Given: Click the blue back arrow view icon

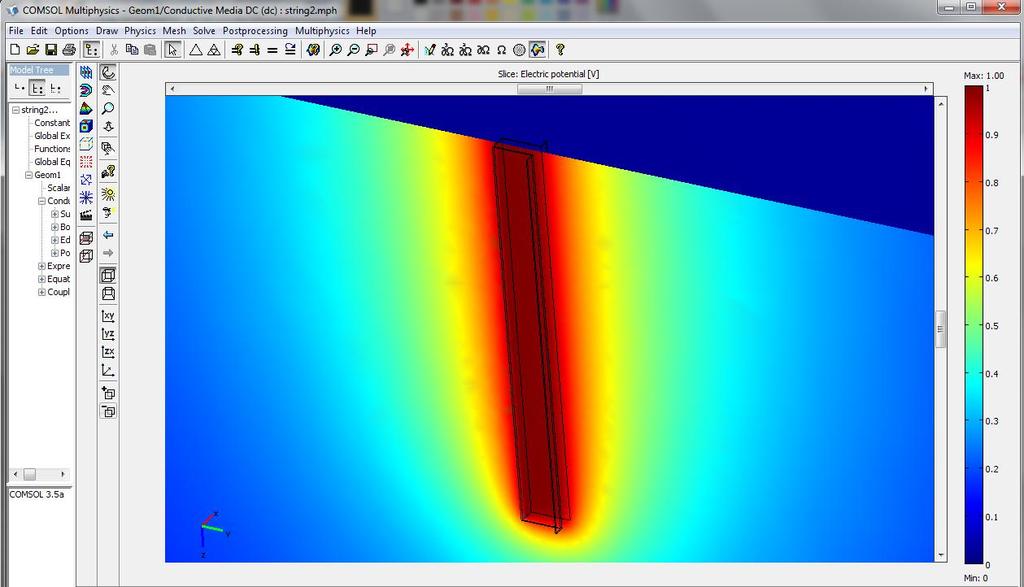Looking at the screenshot, I should click(x=108, y=234).
